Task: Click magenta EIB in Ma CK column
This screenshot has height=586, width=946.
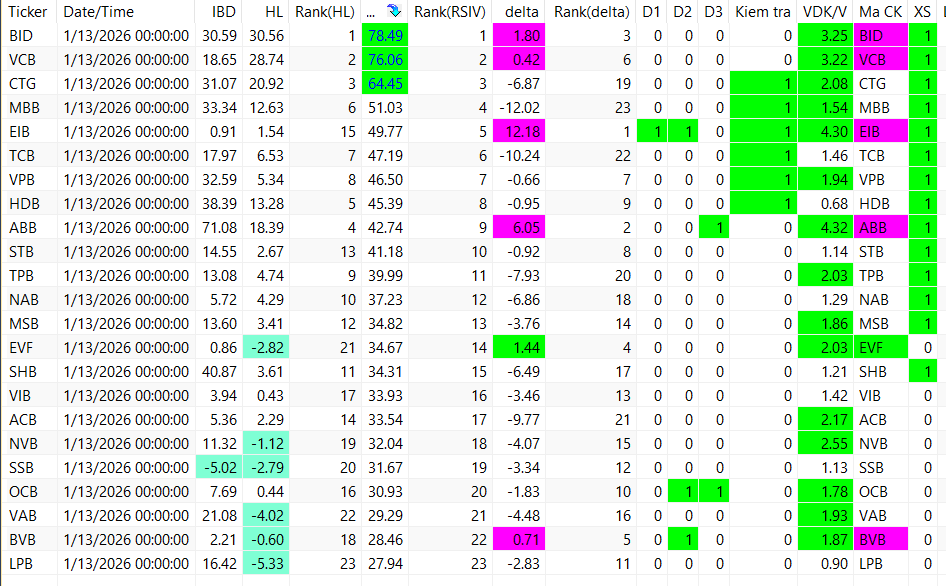Action: tap(881, 132)
